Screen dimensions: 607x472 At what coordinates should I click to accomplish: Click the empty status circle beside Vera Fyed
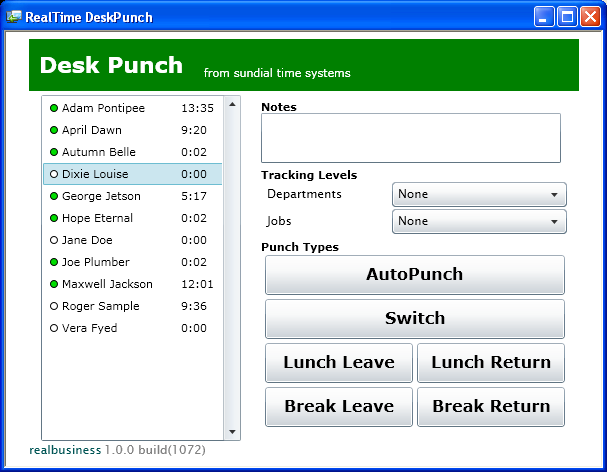[54, 328]
